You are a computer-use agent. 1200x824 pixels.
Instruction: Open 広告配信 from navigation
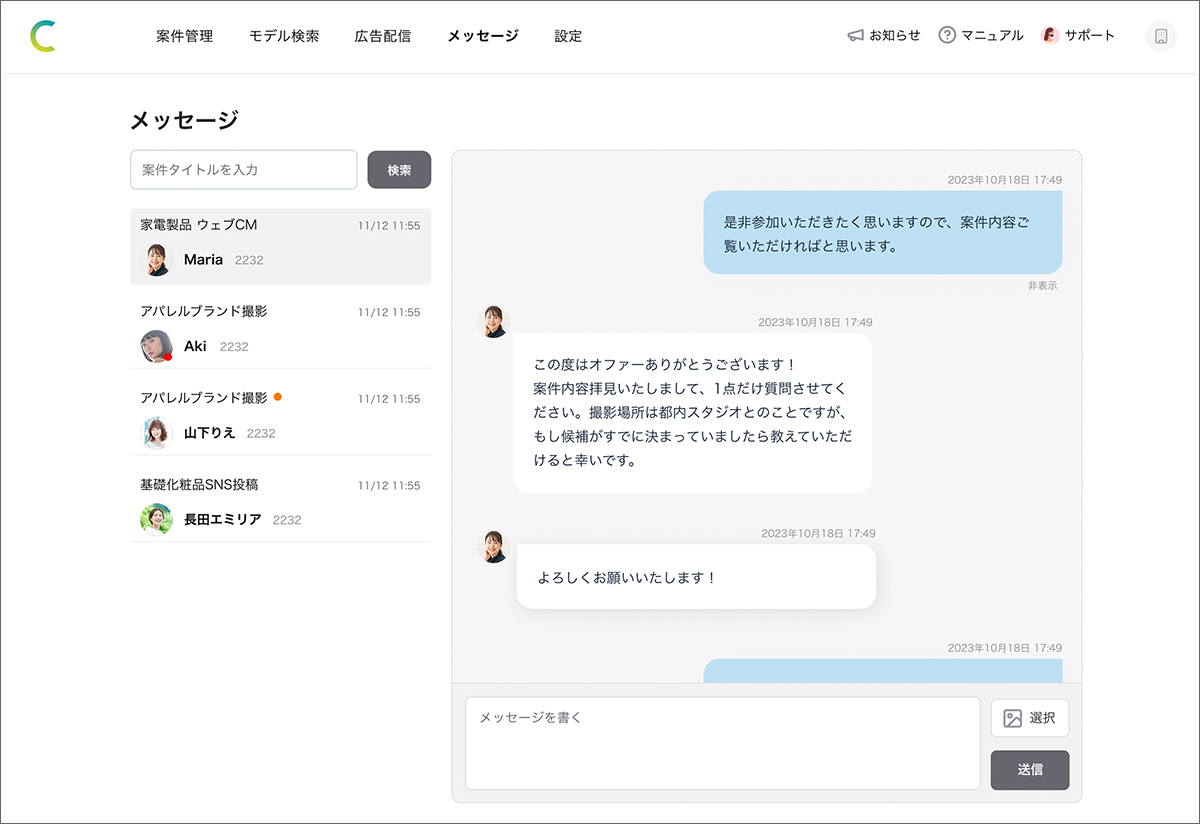click(382, 36)
